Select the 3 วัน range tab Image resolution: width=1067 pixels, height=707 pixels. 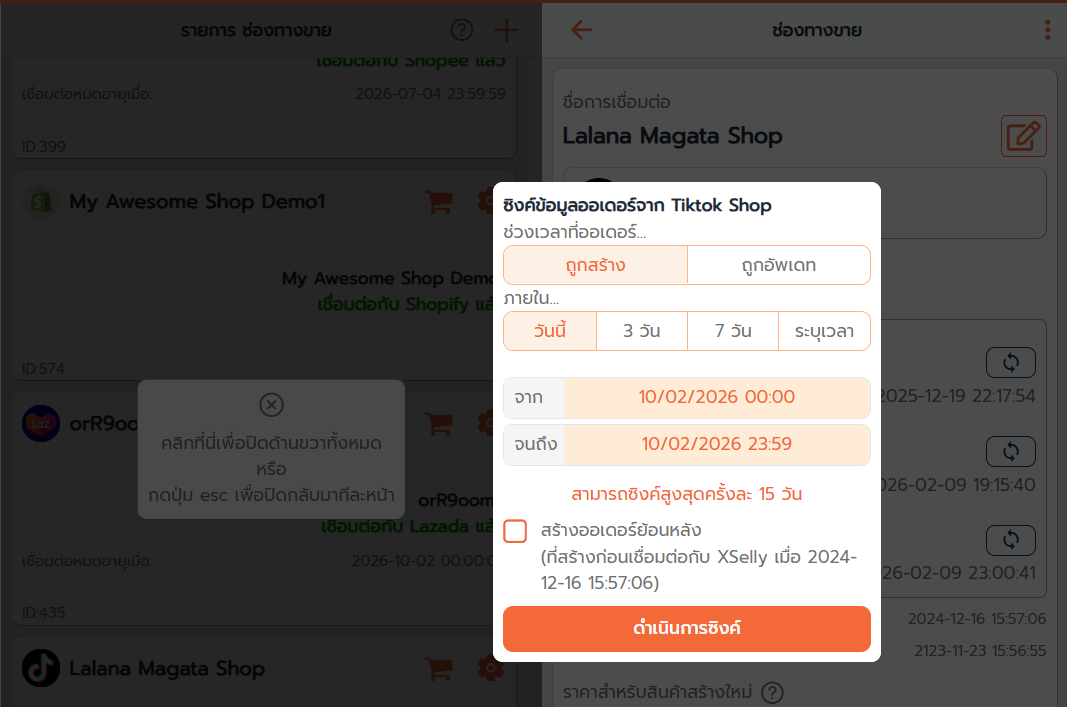[641, 331]
